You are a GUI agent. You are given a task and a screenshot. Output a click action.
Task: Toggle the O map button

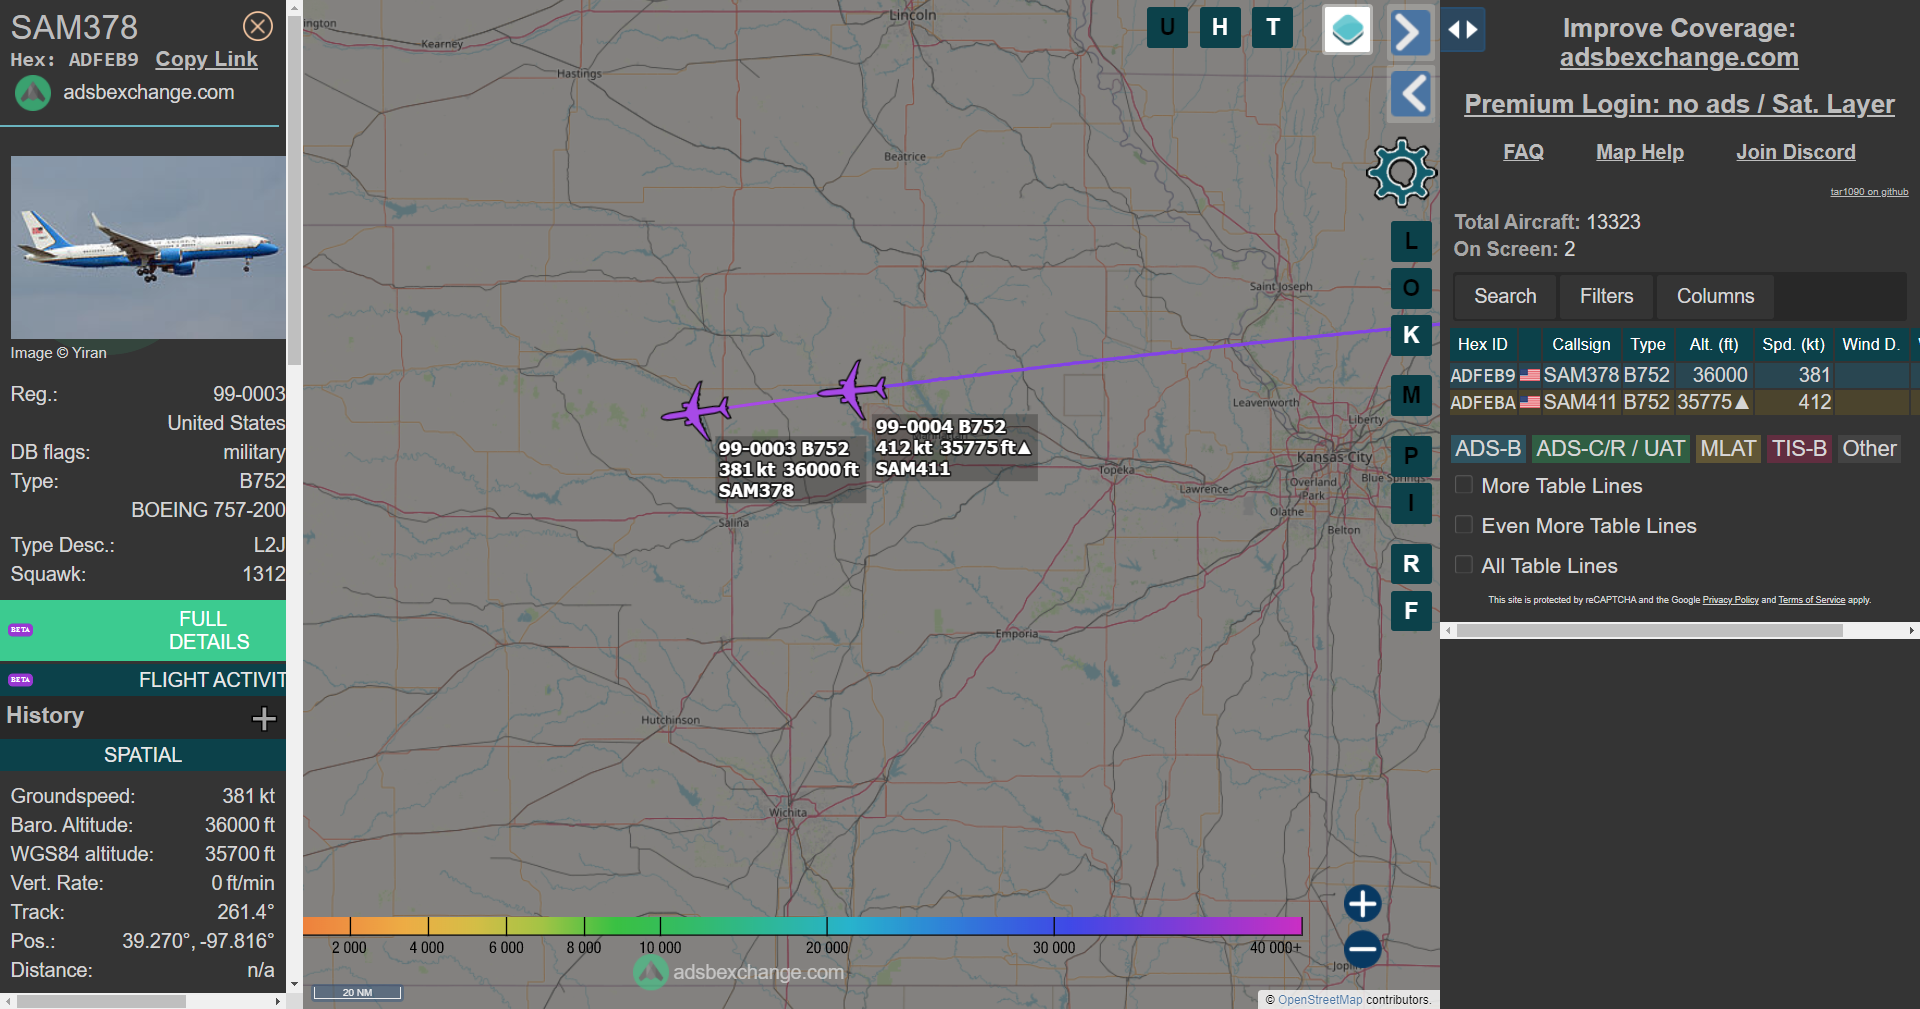tap(1411, 288)
